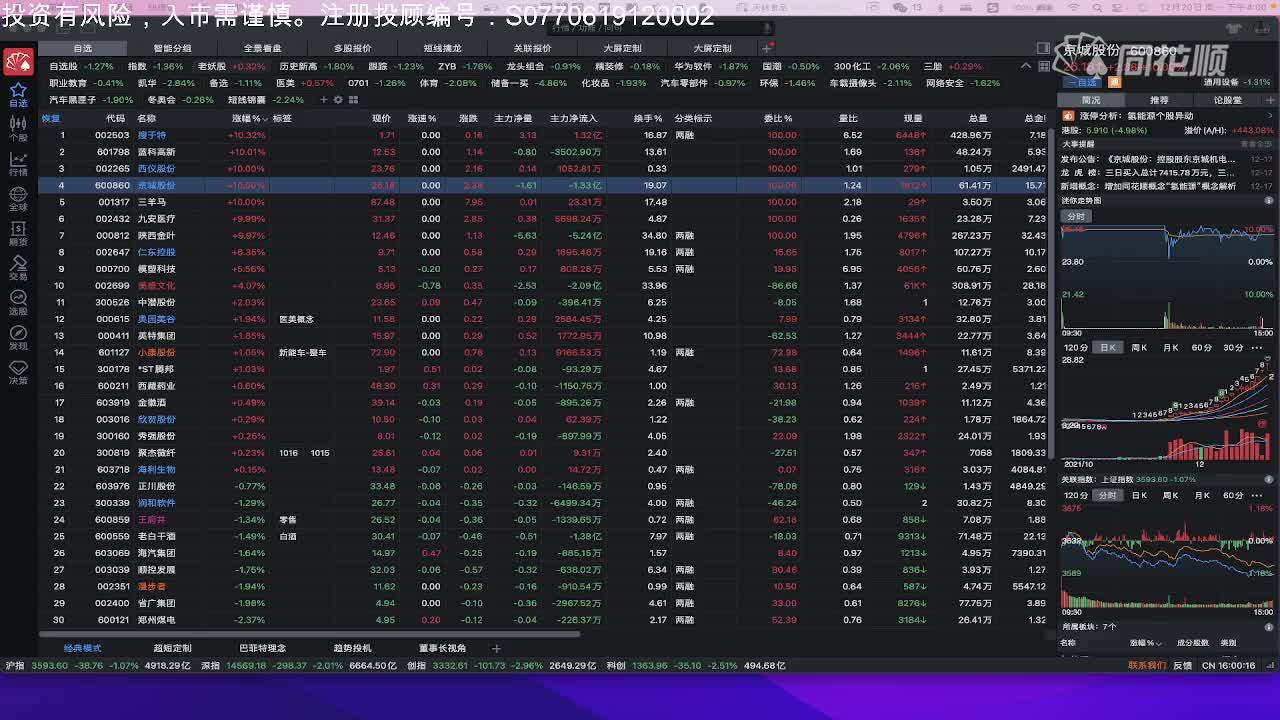This screenshot has height=720, width=1280.
Task: Open 个股 candlestick icon in sidebar
Action: pyautogui.click(x=18, y=129)
